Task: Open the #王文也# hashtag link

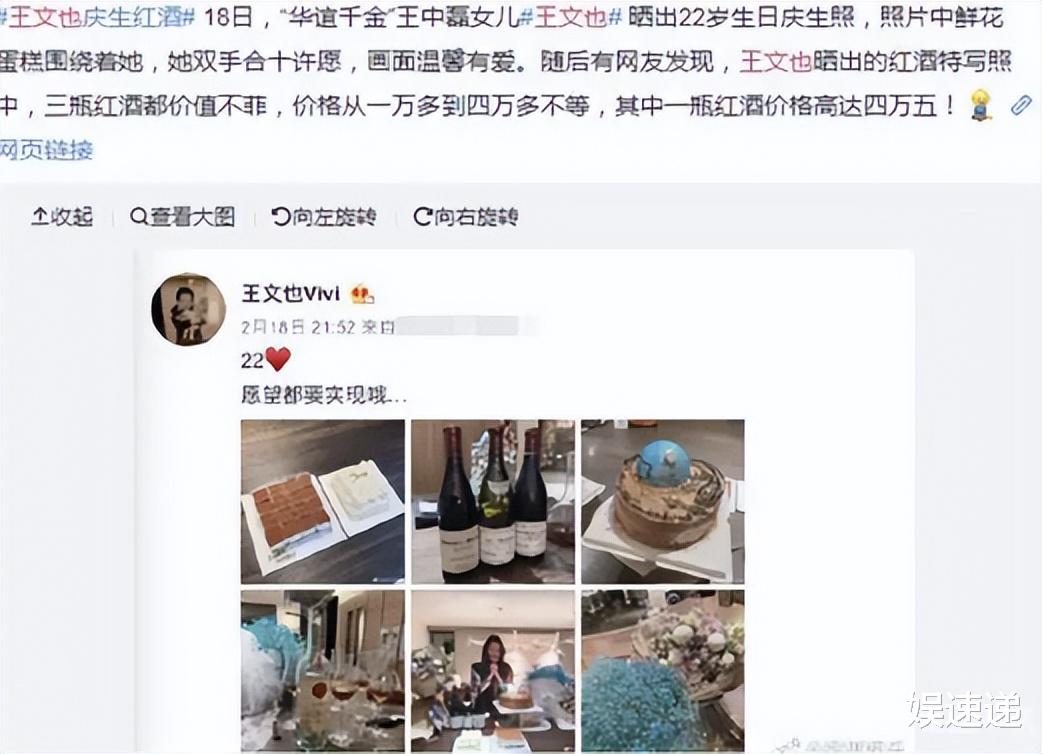Action: [570, 17]
